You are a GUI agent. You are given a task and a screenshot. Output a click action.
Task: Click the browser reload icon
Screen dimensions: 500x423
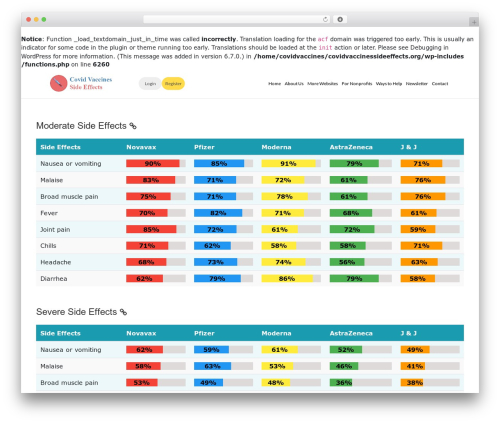point(325,20)
